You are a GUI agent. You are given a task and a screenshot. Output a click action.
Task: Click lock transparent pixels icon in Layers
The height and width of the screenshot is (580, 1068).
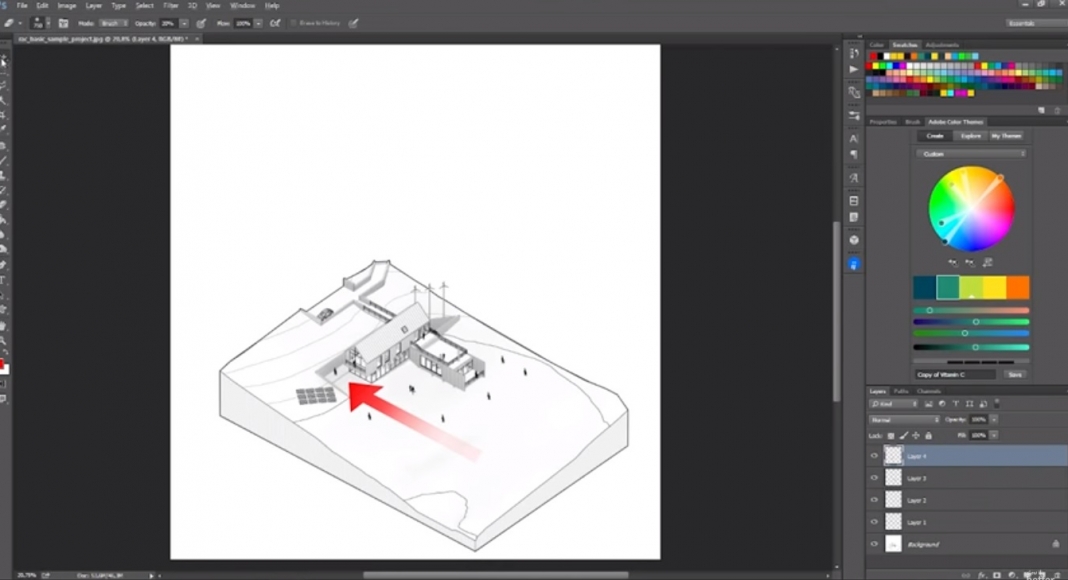coord(893,436)
